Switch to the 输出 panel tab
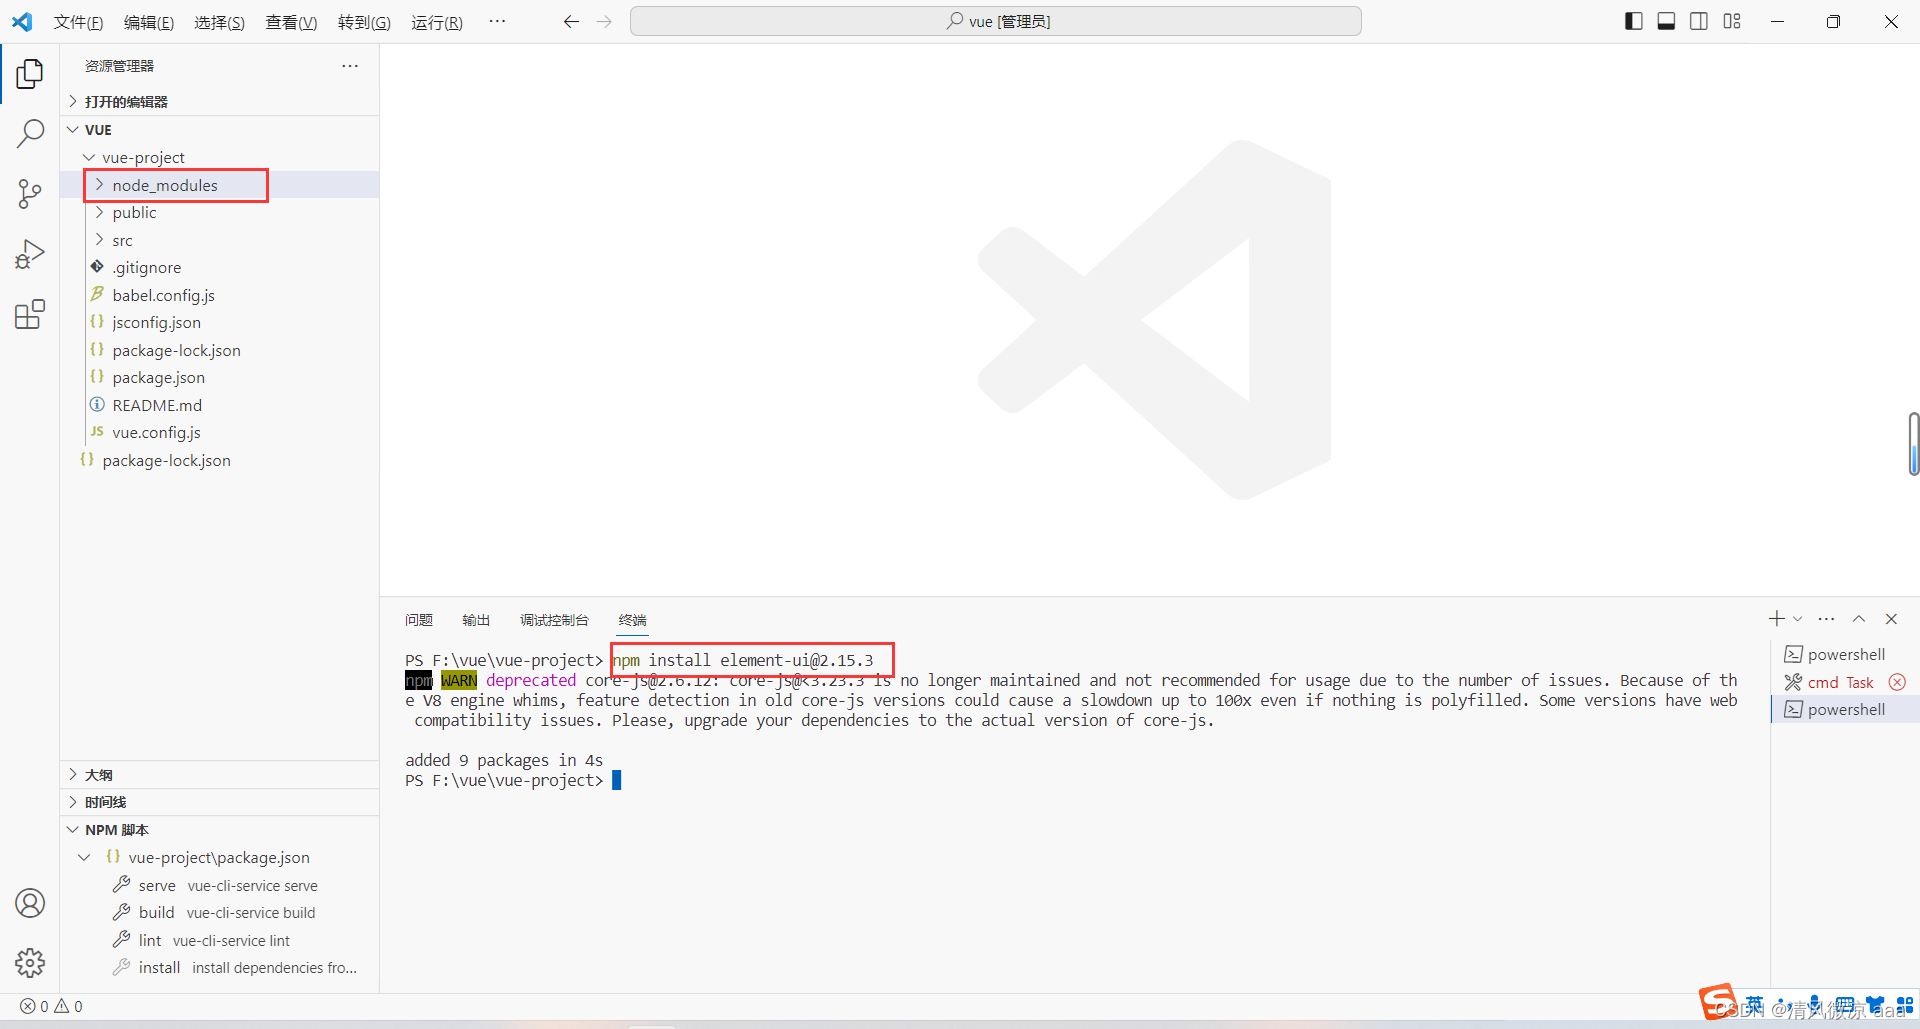This screenshot has height=1029, width=1920. (476, 620)
